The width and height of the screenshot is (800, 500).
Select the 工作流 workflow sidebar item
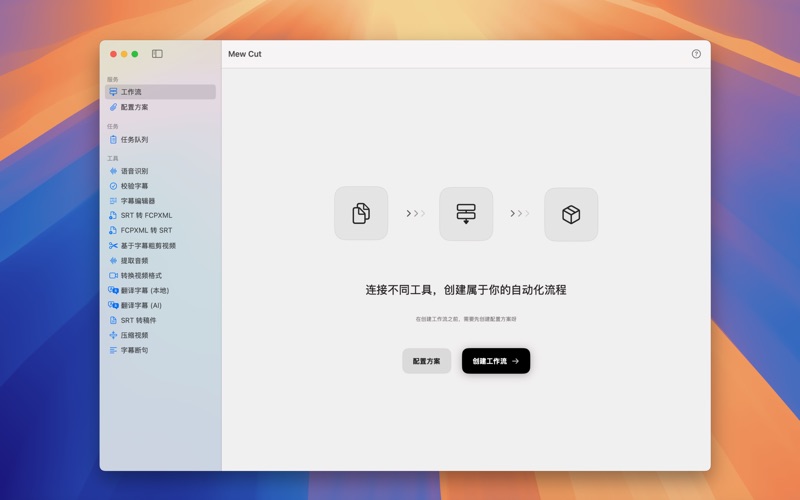coord(160,92)
